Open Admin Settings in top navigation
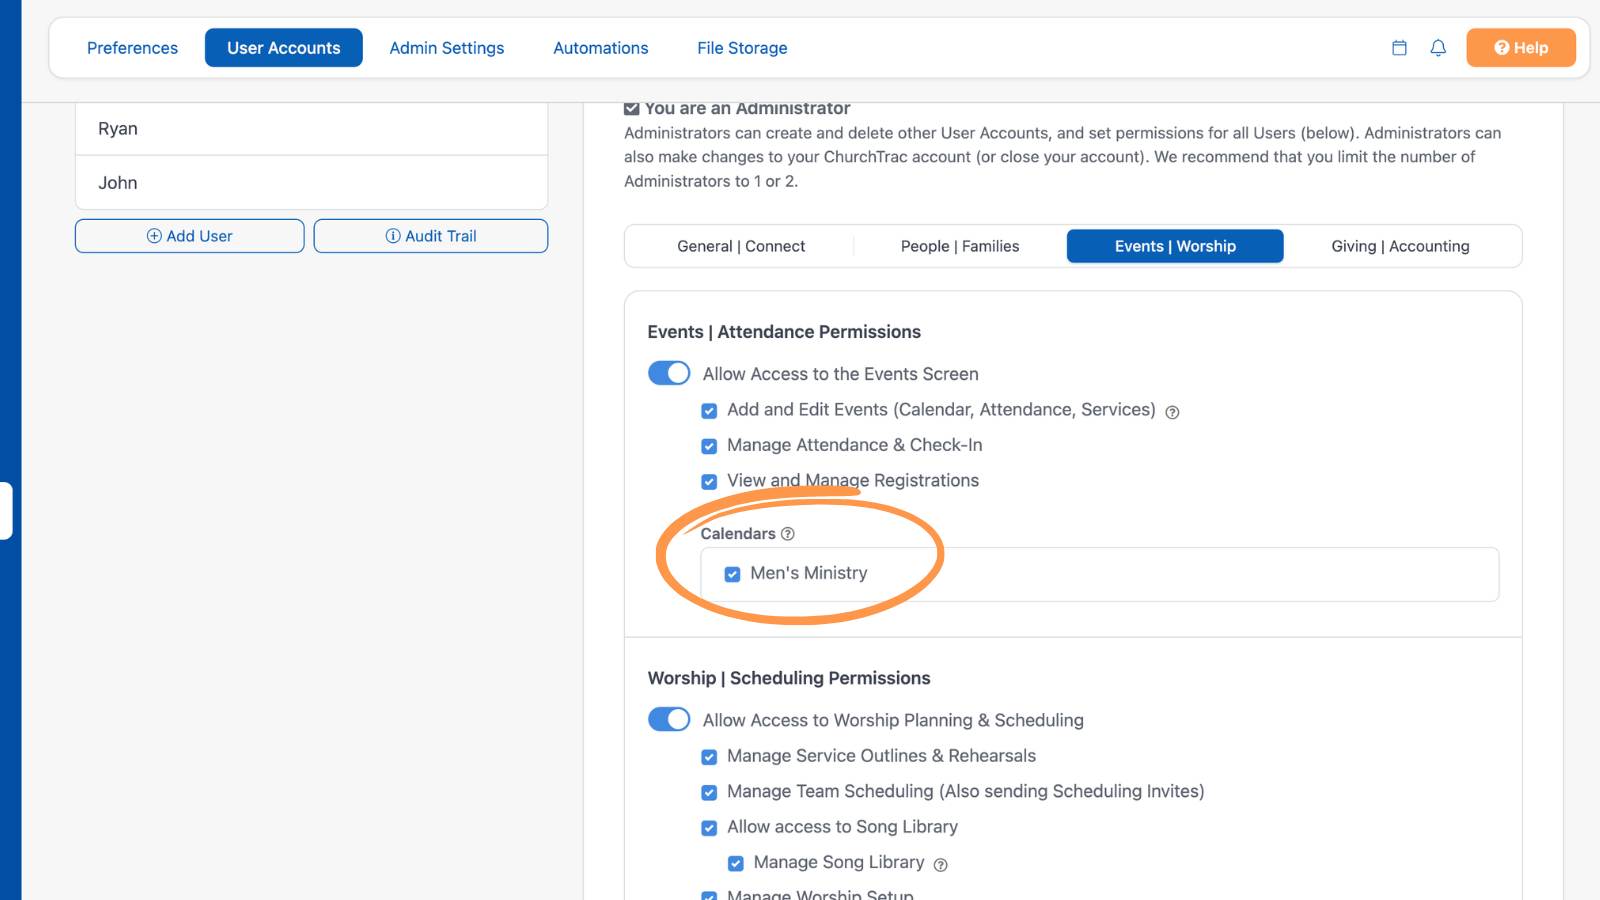The width and height of the screenshot is (1600, 900). 447,48
